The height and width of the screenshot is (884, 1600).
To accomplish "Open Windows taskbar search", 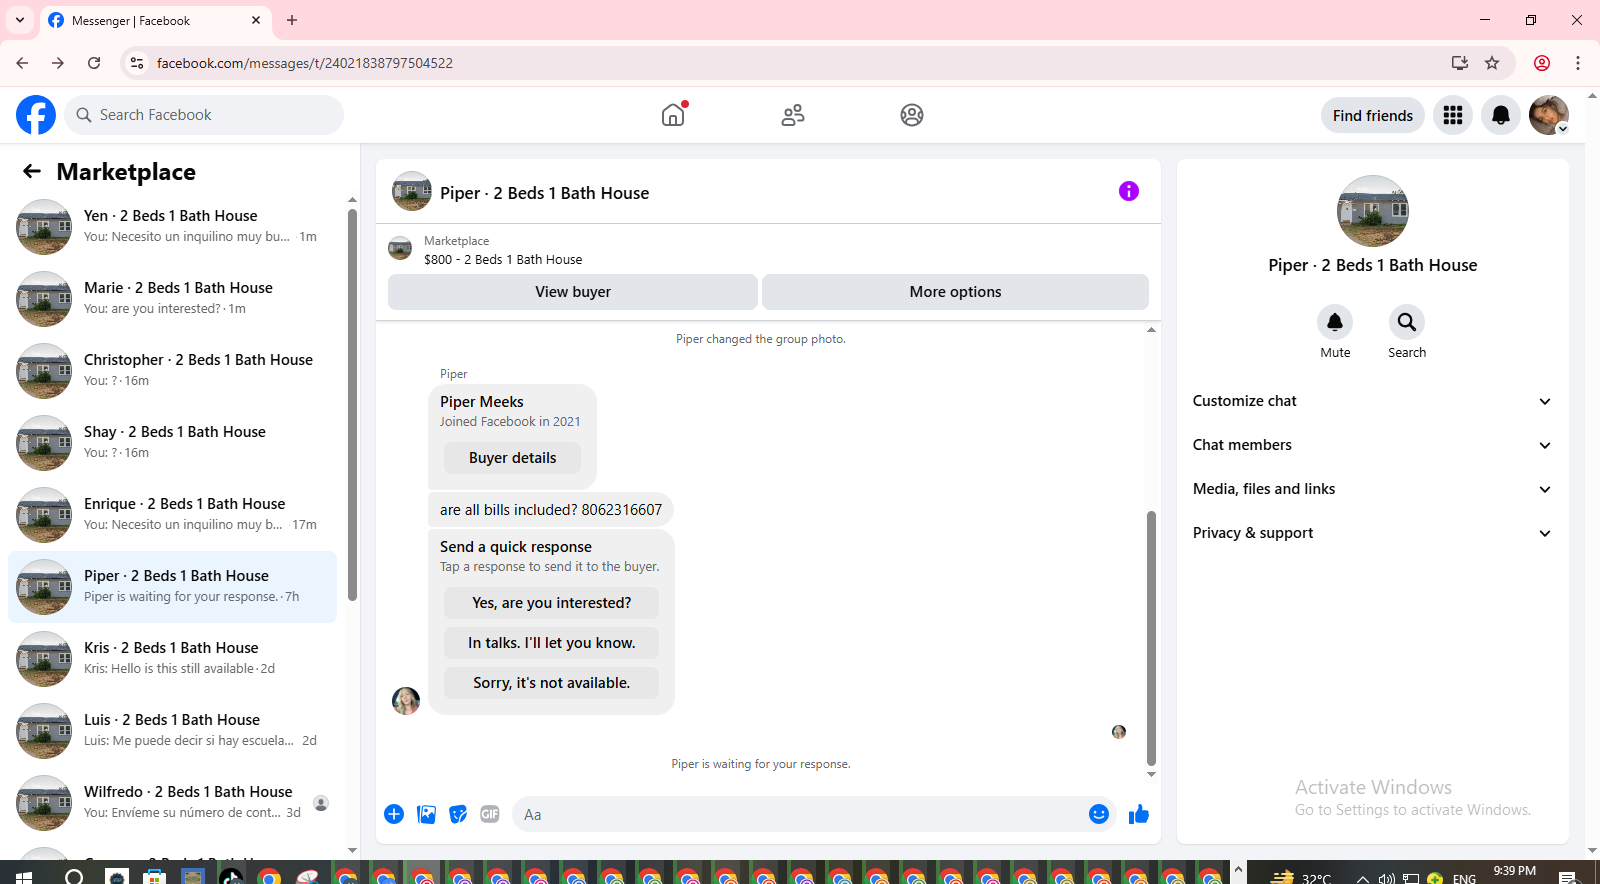I will tap(74, 877).
